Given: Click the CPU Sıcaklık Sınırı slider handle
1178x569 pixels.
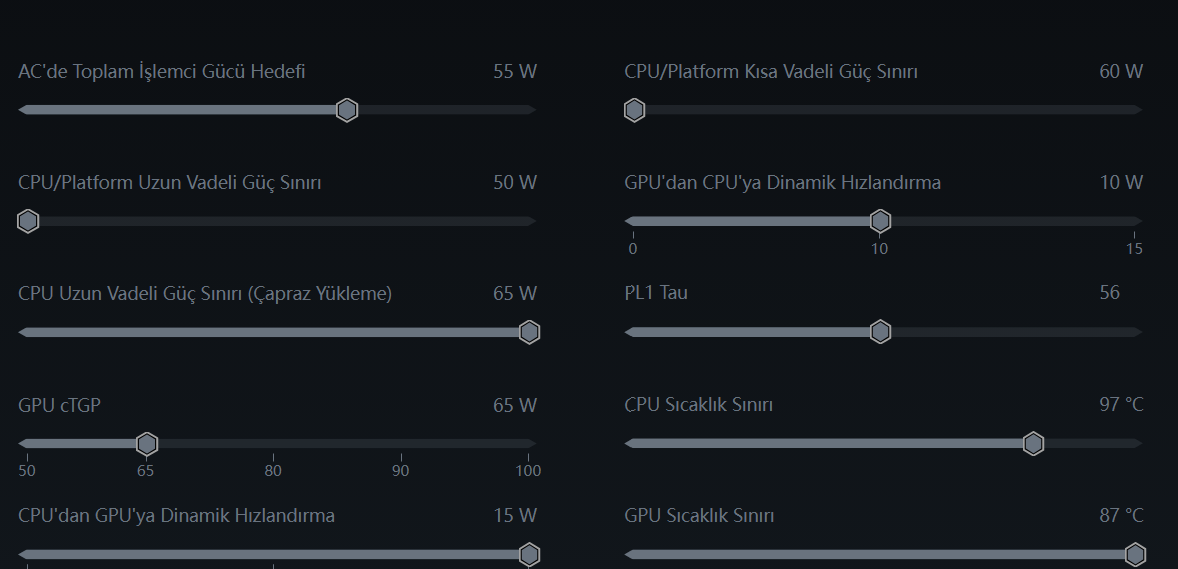Looking at the screenshot, I should [1034, 443].
